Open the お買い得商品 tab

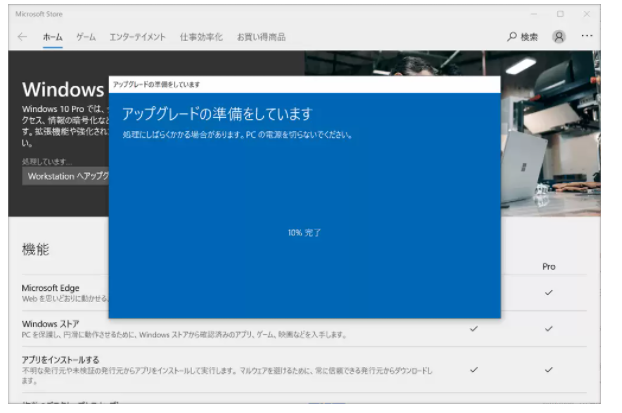pos(261,37)
